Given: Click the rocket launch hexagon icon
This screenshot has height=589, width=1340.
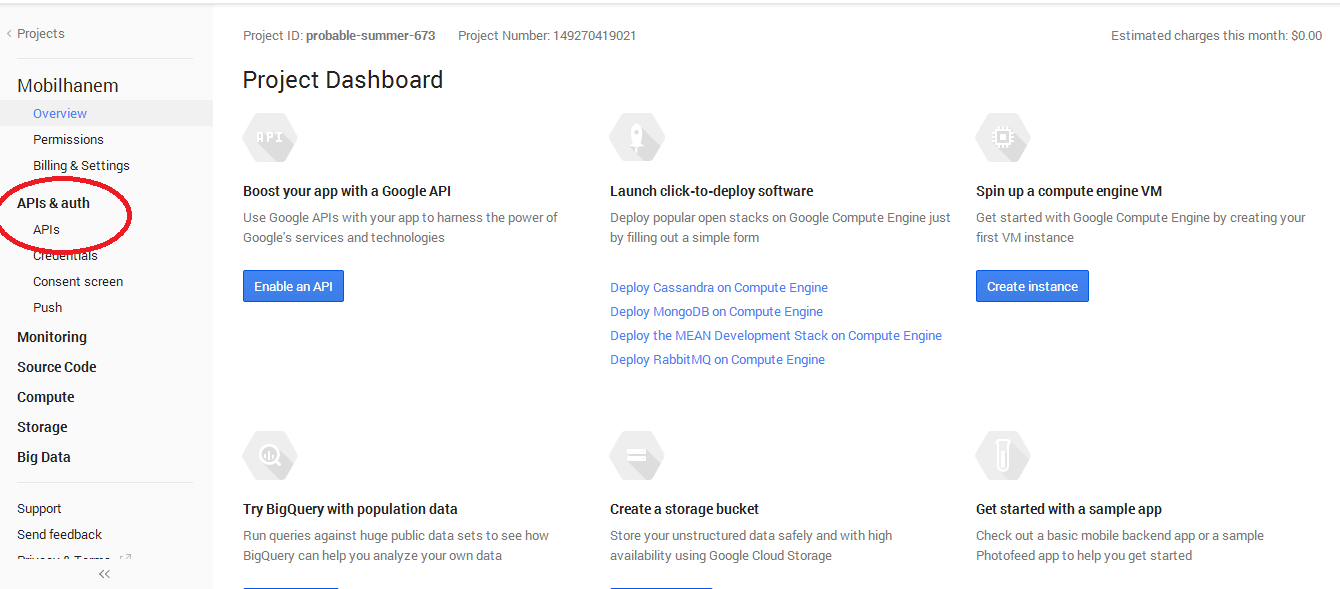Looking at the screenshot, I should pyautogui.click(x=637, y=138).
